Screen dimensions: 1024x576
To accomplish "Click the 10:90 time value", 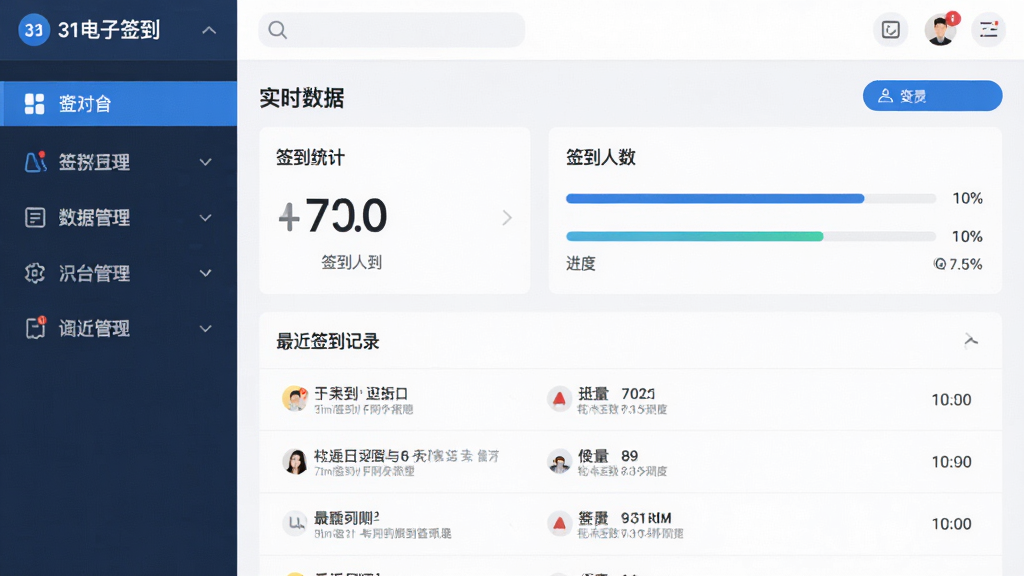I will pyautogui.click(x=951, y=462).
